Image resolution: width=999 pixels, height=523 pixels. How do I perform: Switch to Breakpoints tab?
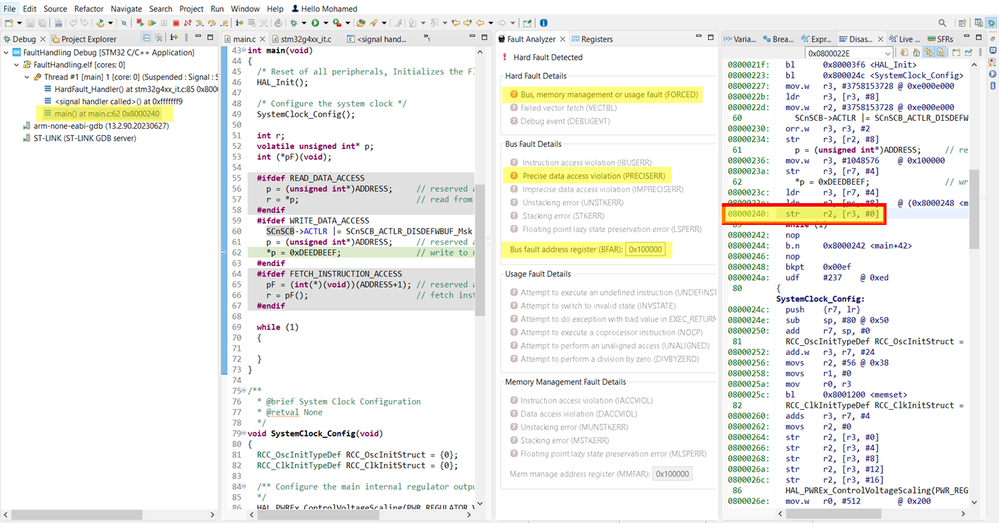(x=778, y=39)
